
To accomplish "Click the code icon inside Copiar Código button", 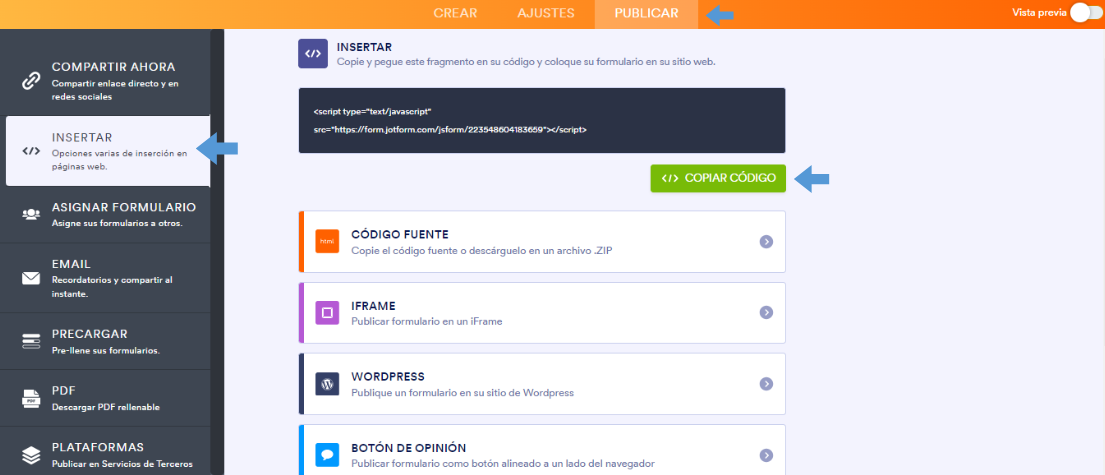I will click(x=670, y=178).
